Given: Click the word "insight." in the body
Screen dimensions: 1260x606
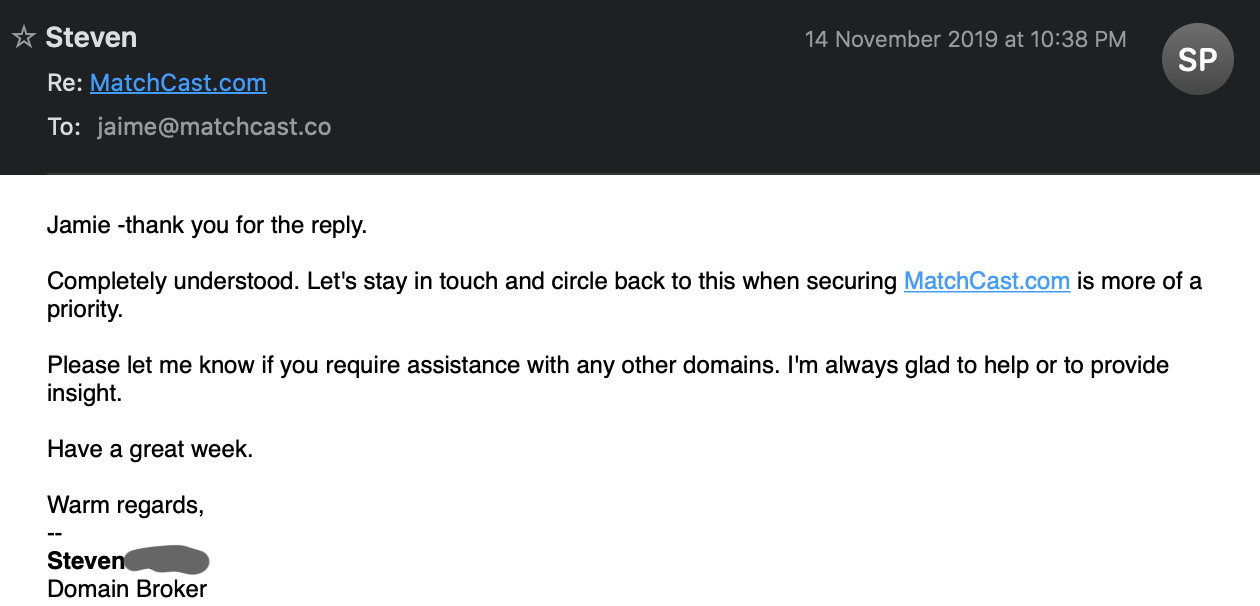Looking at the screenshot, I should click(x=84, y=393).
